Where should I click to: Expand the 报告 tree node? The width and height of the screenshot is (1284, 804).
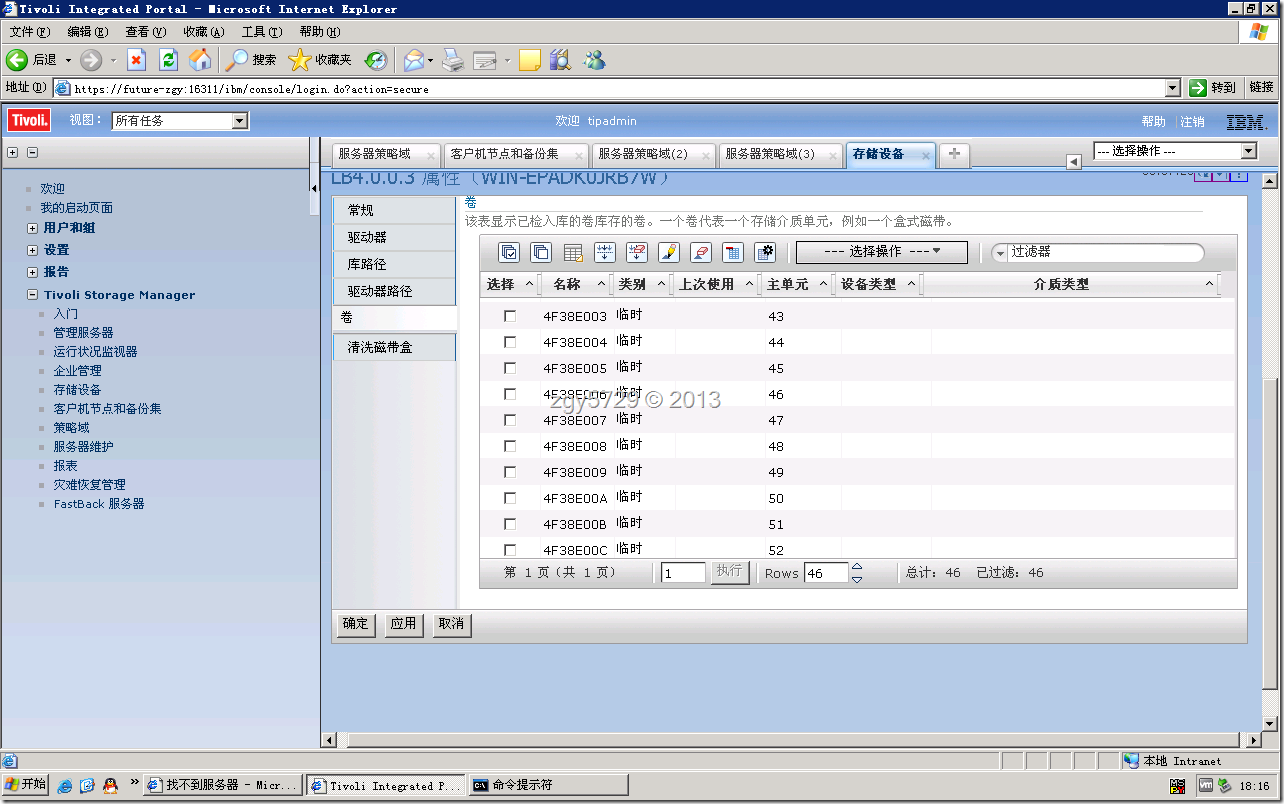coord(33,272)
